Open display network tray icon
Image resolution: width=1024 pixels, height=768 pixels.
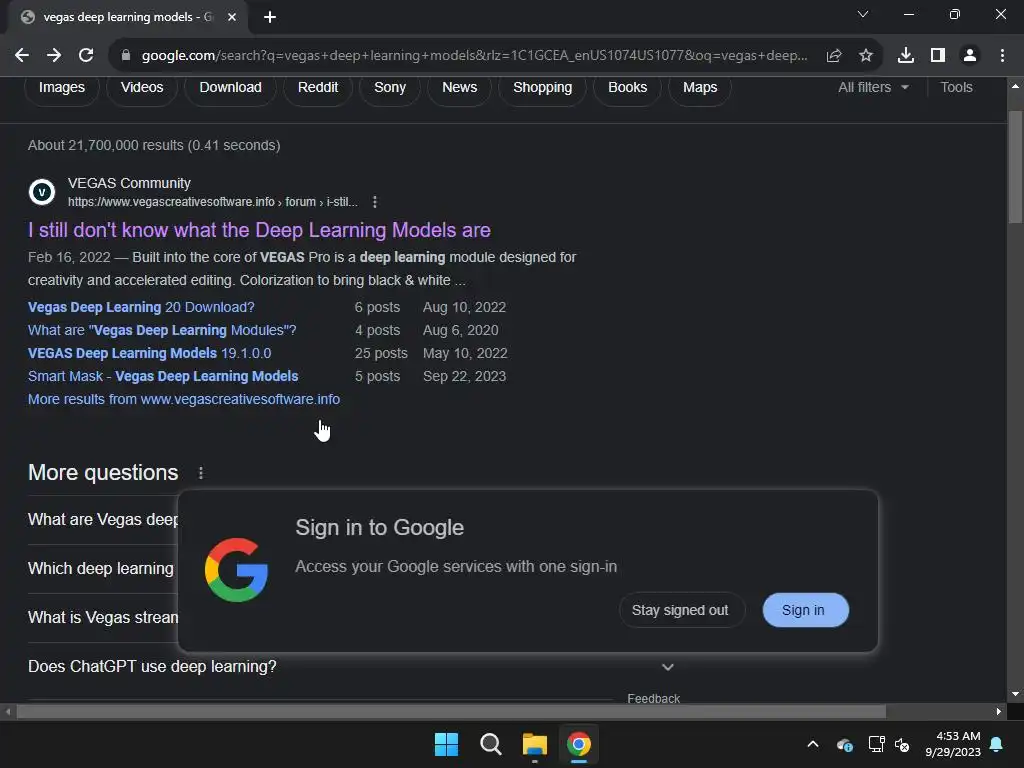876,744
